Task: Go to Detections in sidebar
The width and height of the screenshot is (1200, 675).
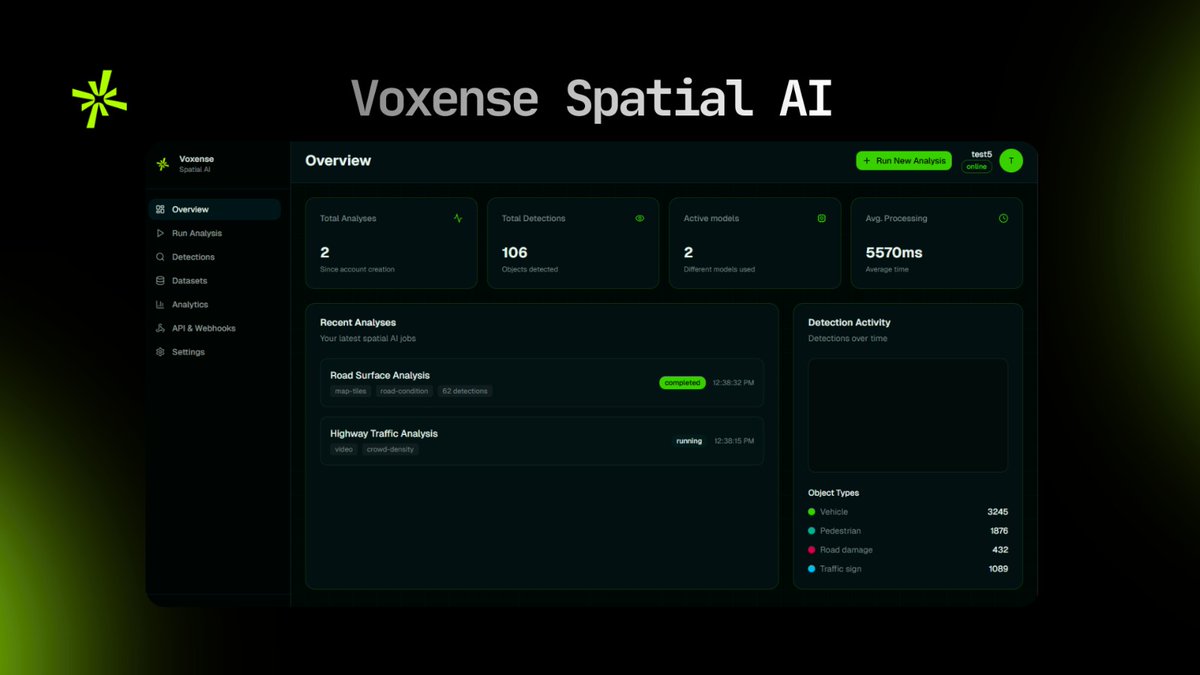Action: [215, 257]
